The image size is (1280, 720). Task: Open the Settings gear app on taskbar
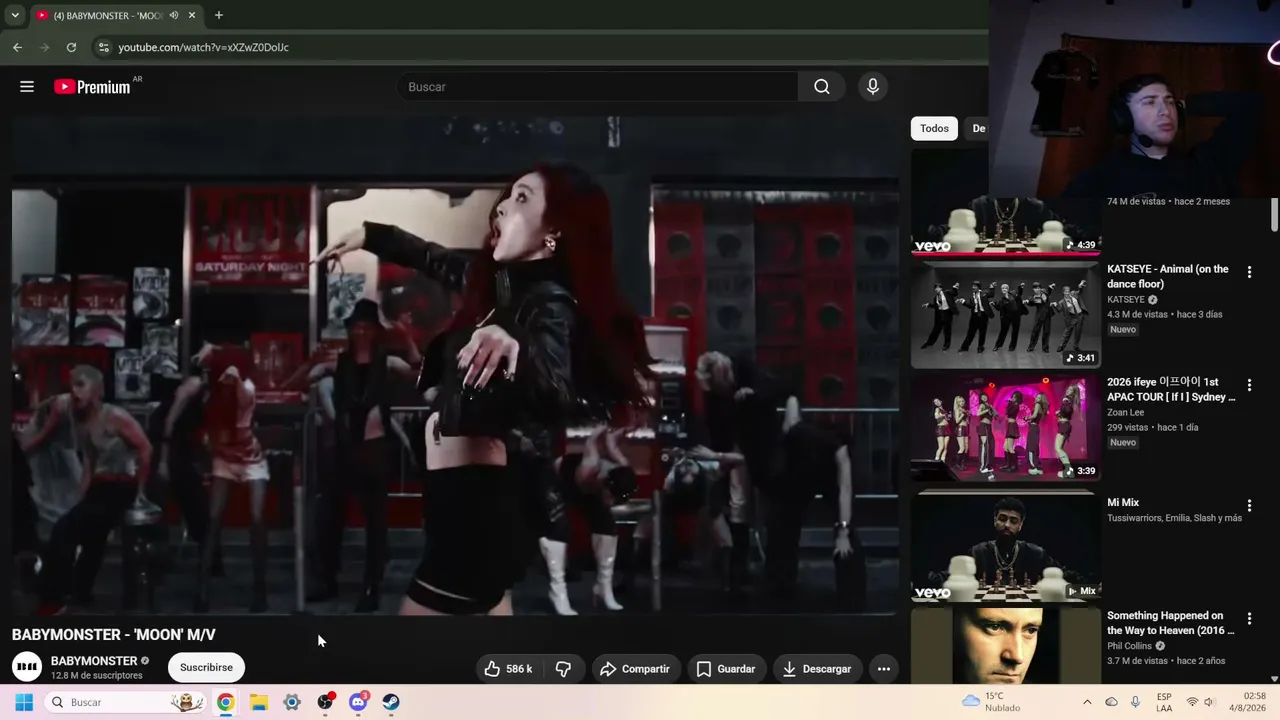[x=292, y=702]
